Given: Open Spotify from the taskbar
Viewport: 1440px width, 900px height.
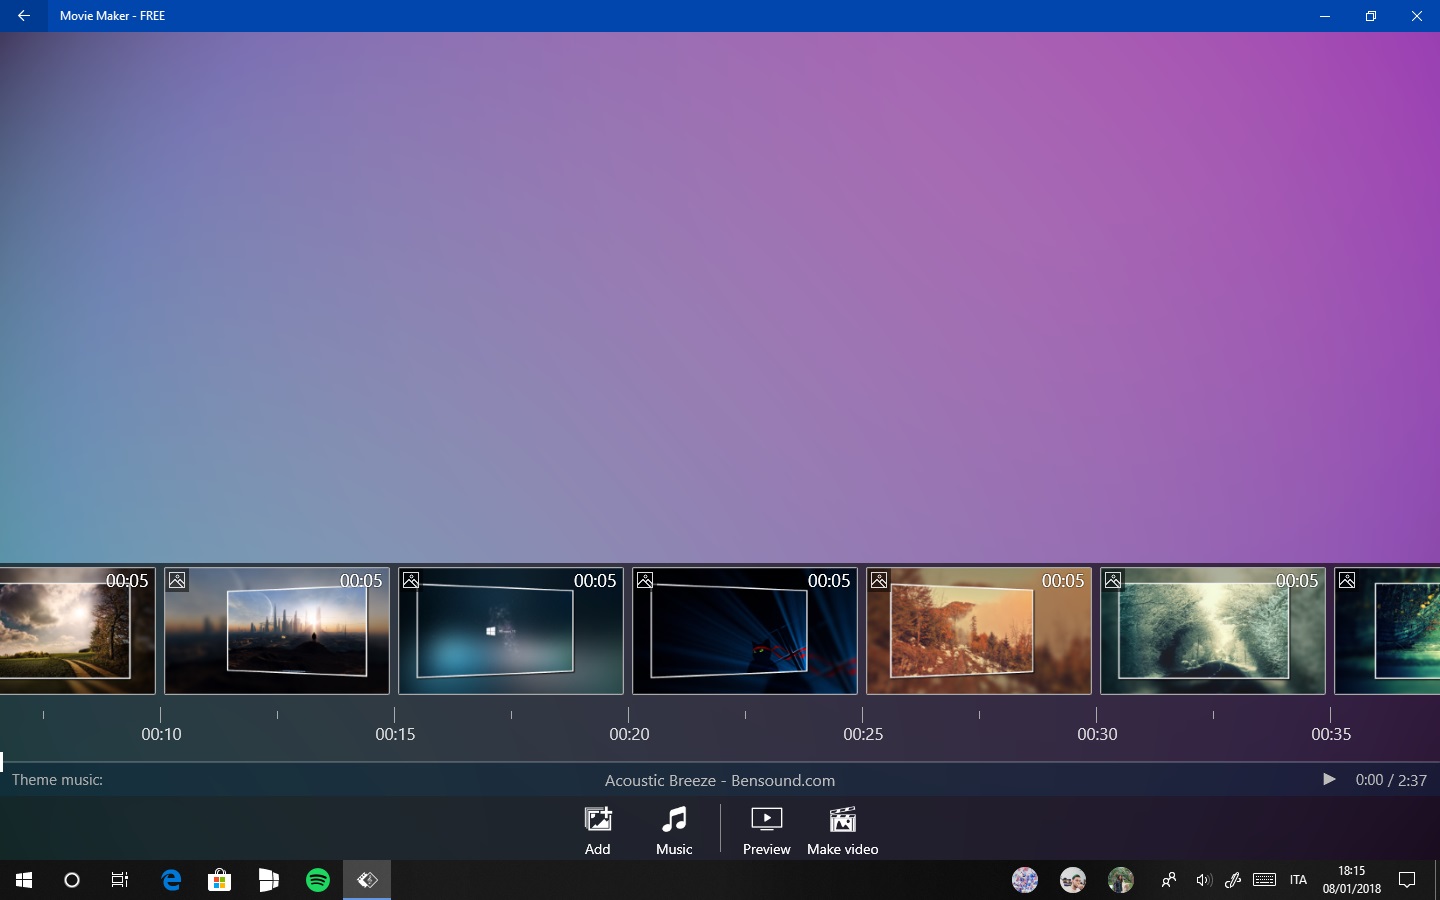Looking at the screenshot, I should 318,880.
